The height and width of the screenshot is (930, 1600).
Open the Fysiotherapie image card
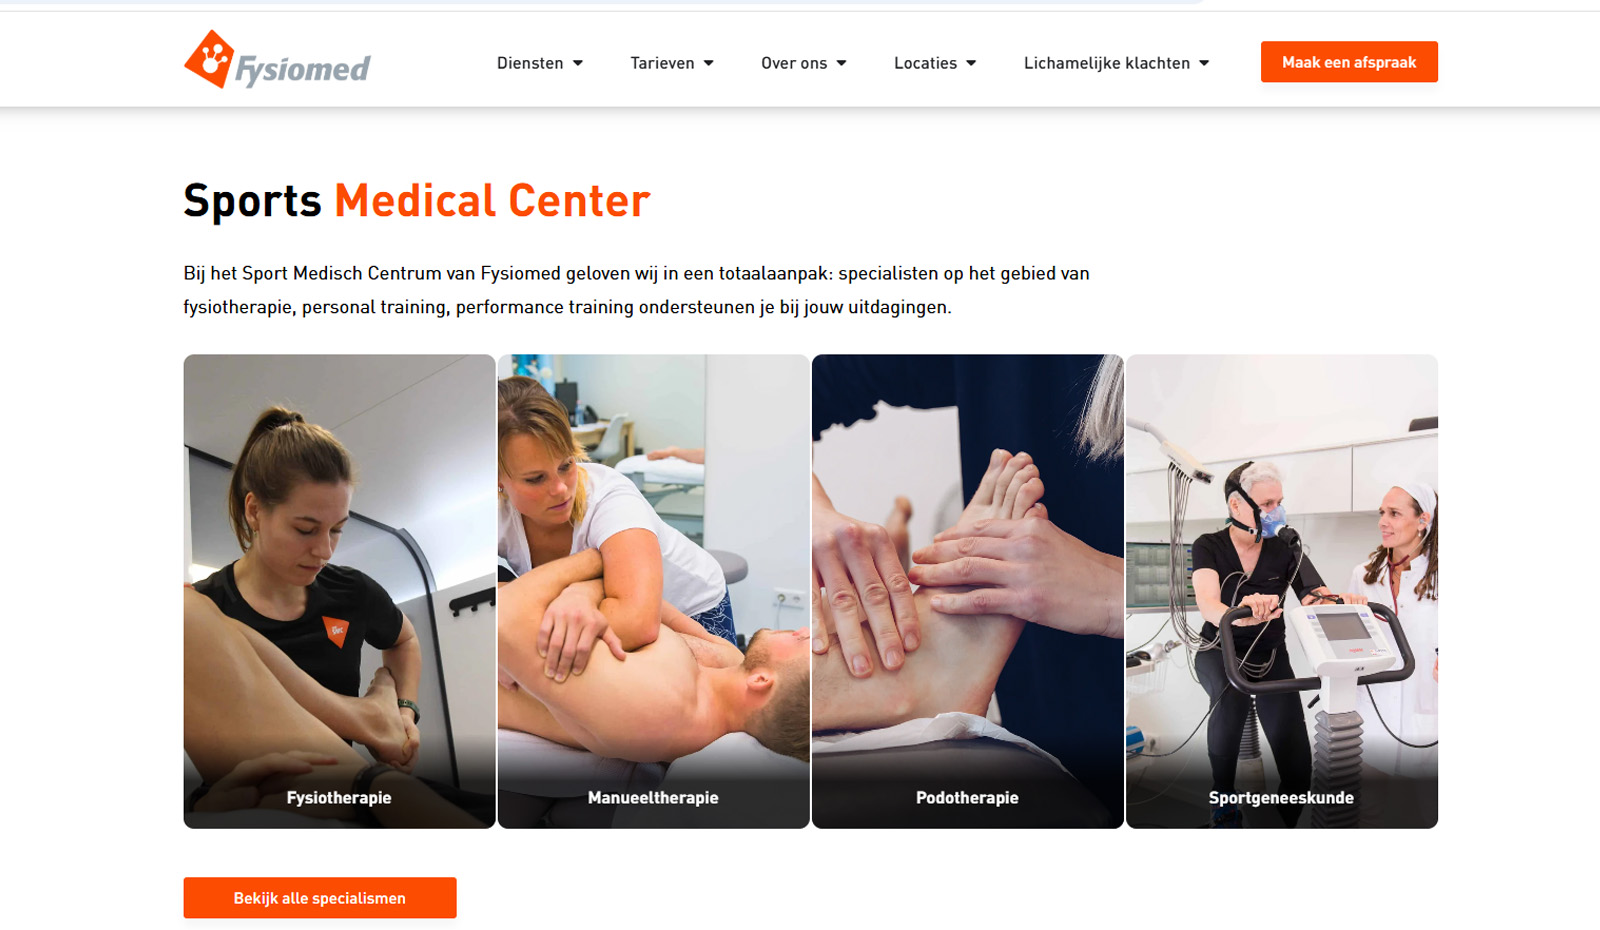click(340, 591)
